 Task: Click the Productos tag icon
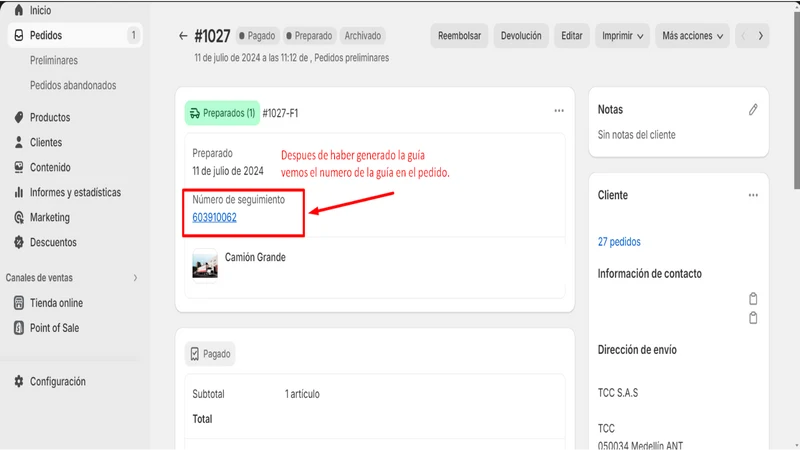(19, 117)
